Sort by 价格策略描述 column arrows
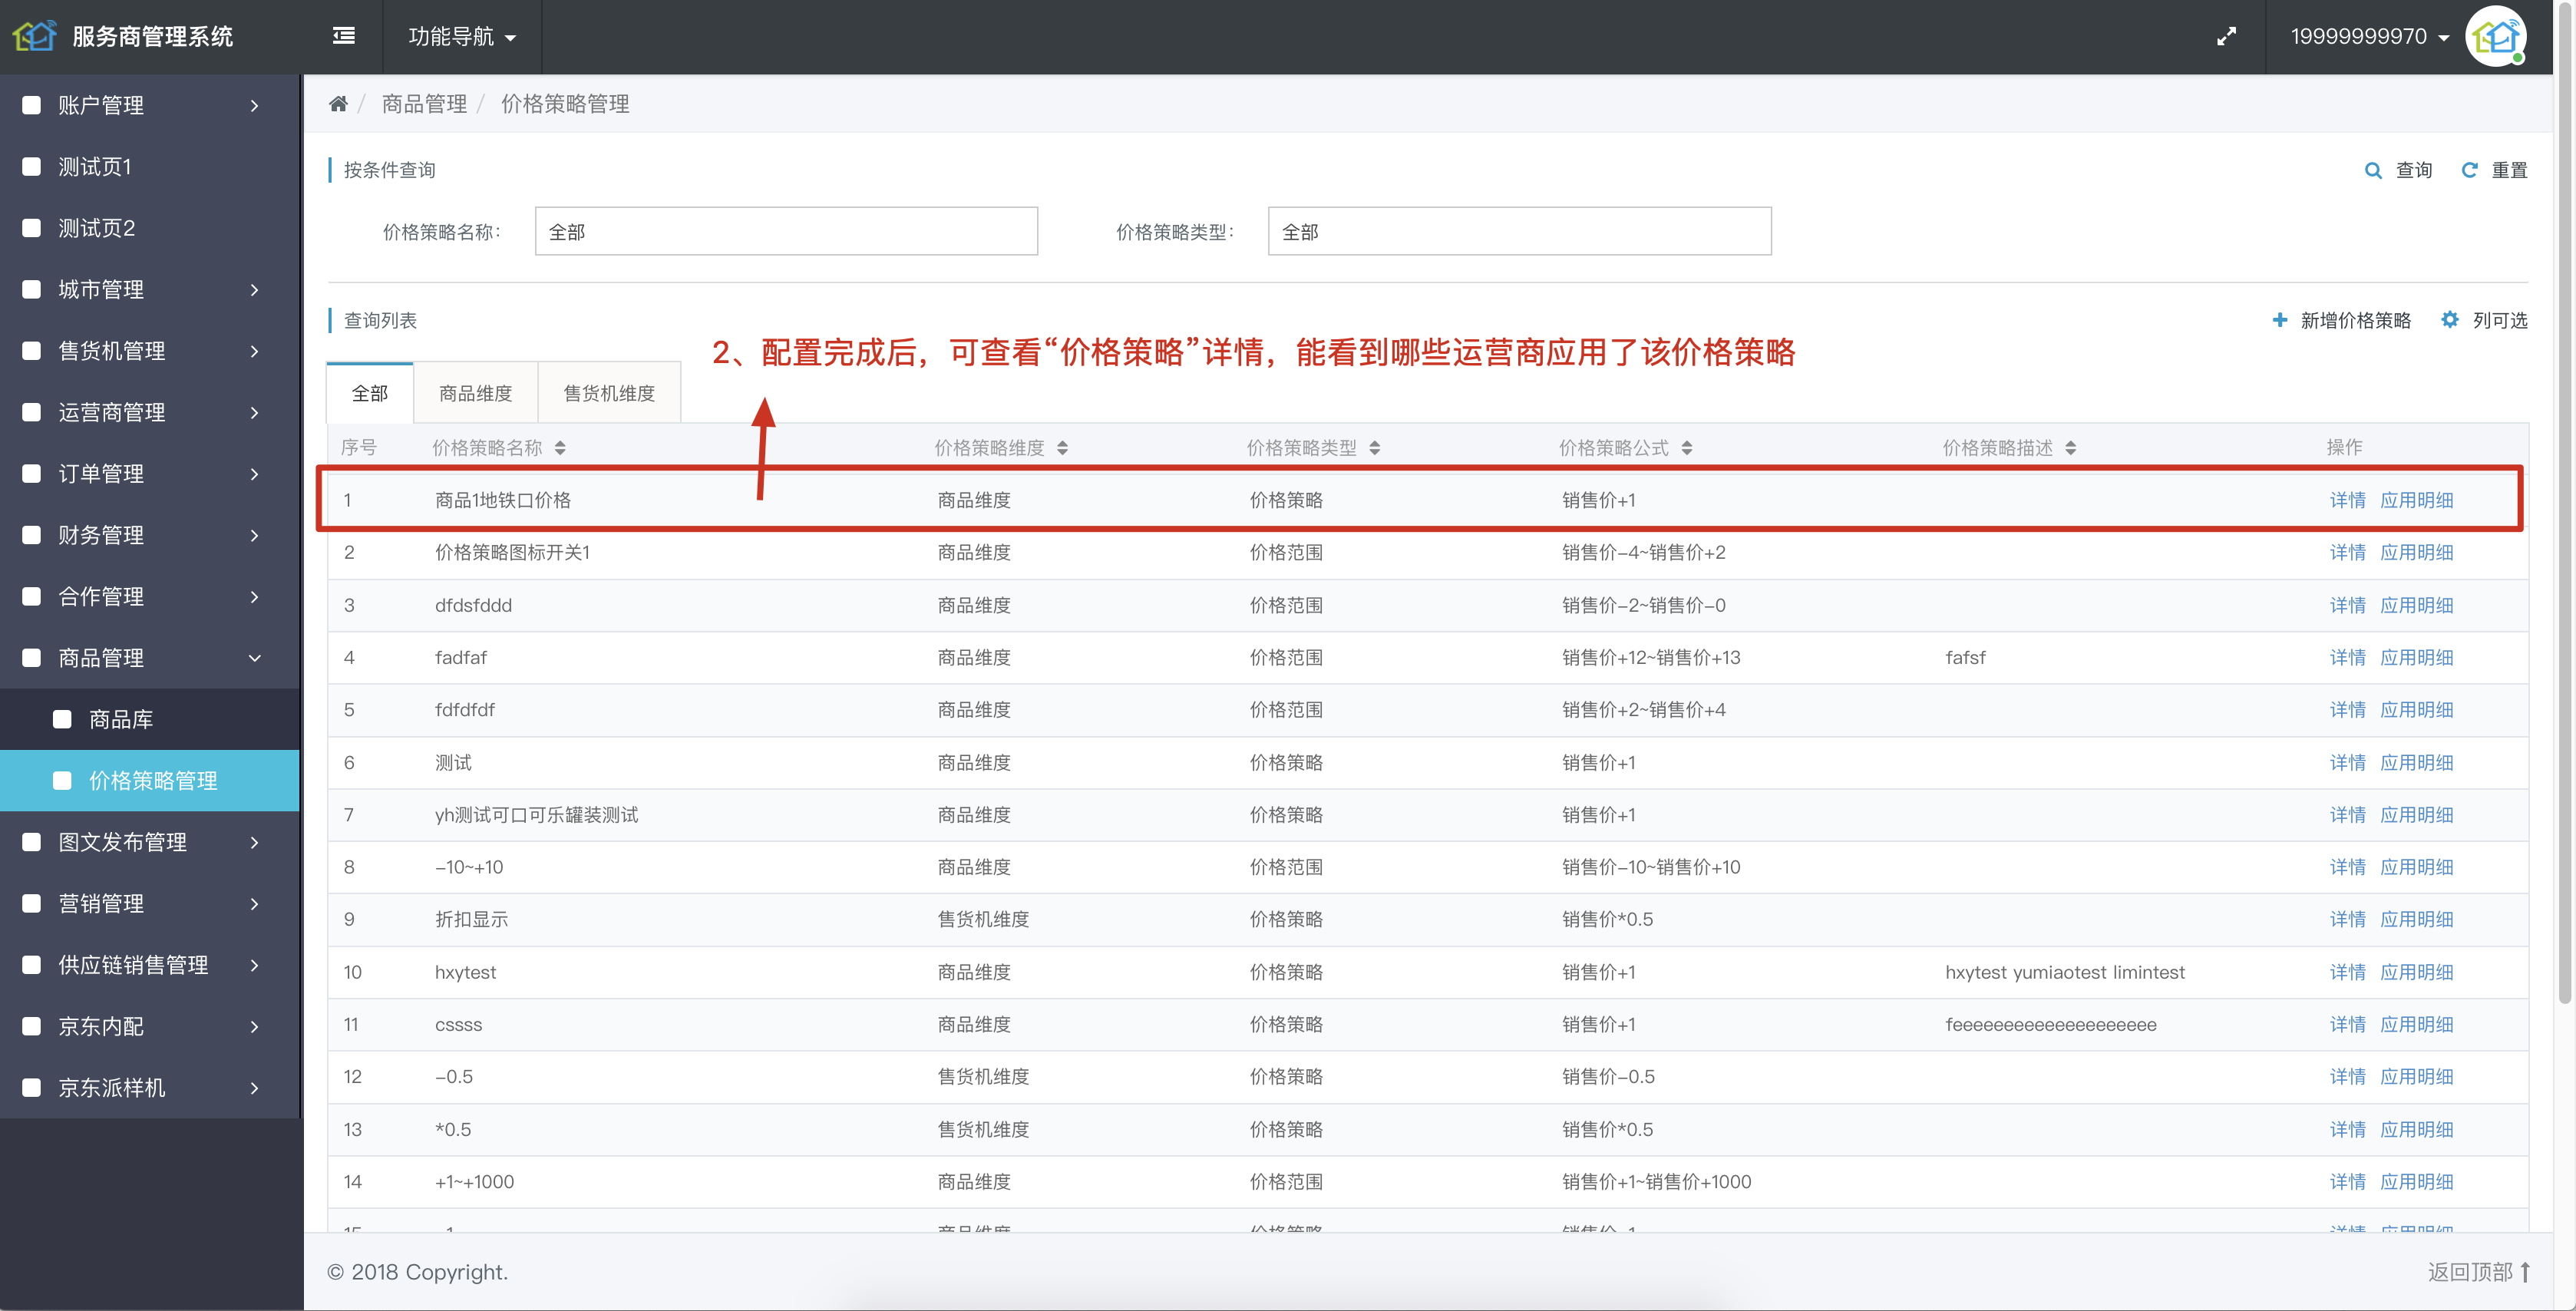The width and height of the screenshot is (2576, 1311). coord(2070,448)
